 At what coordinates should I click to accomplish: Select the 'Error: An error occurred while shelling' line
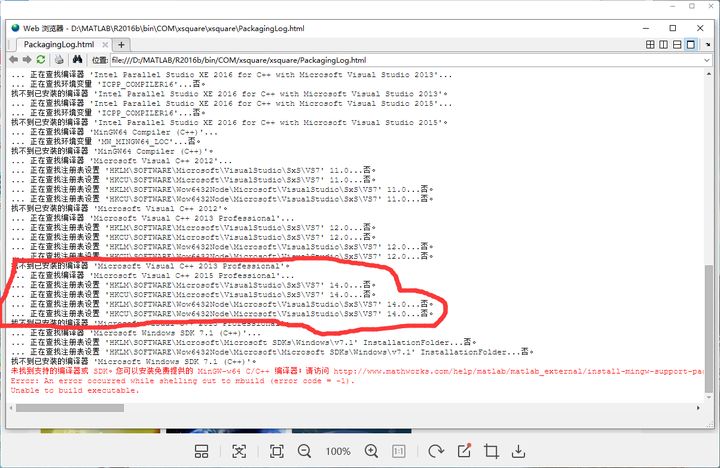click(183, 381)
